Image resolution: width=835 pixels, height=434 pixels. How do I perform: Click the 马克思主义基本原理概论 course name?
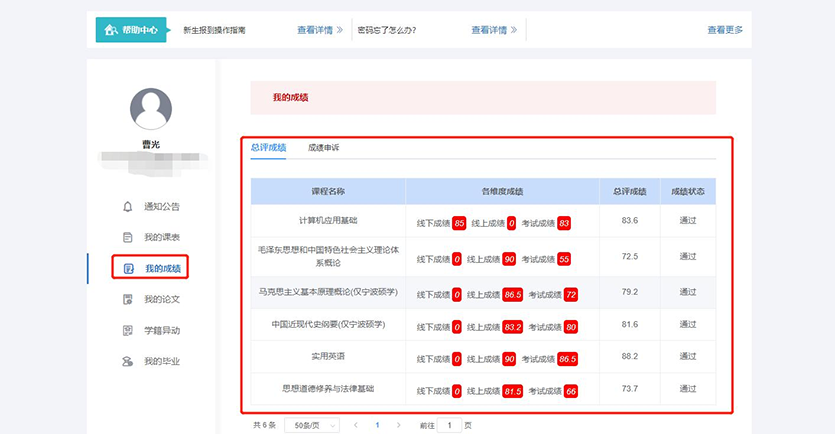(x=328, y=292)
